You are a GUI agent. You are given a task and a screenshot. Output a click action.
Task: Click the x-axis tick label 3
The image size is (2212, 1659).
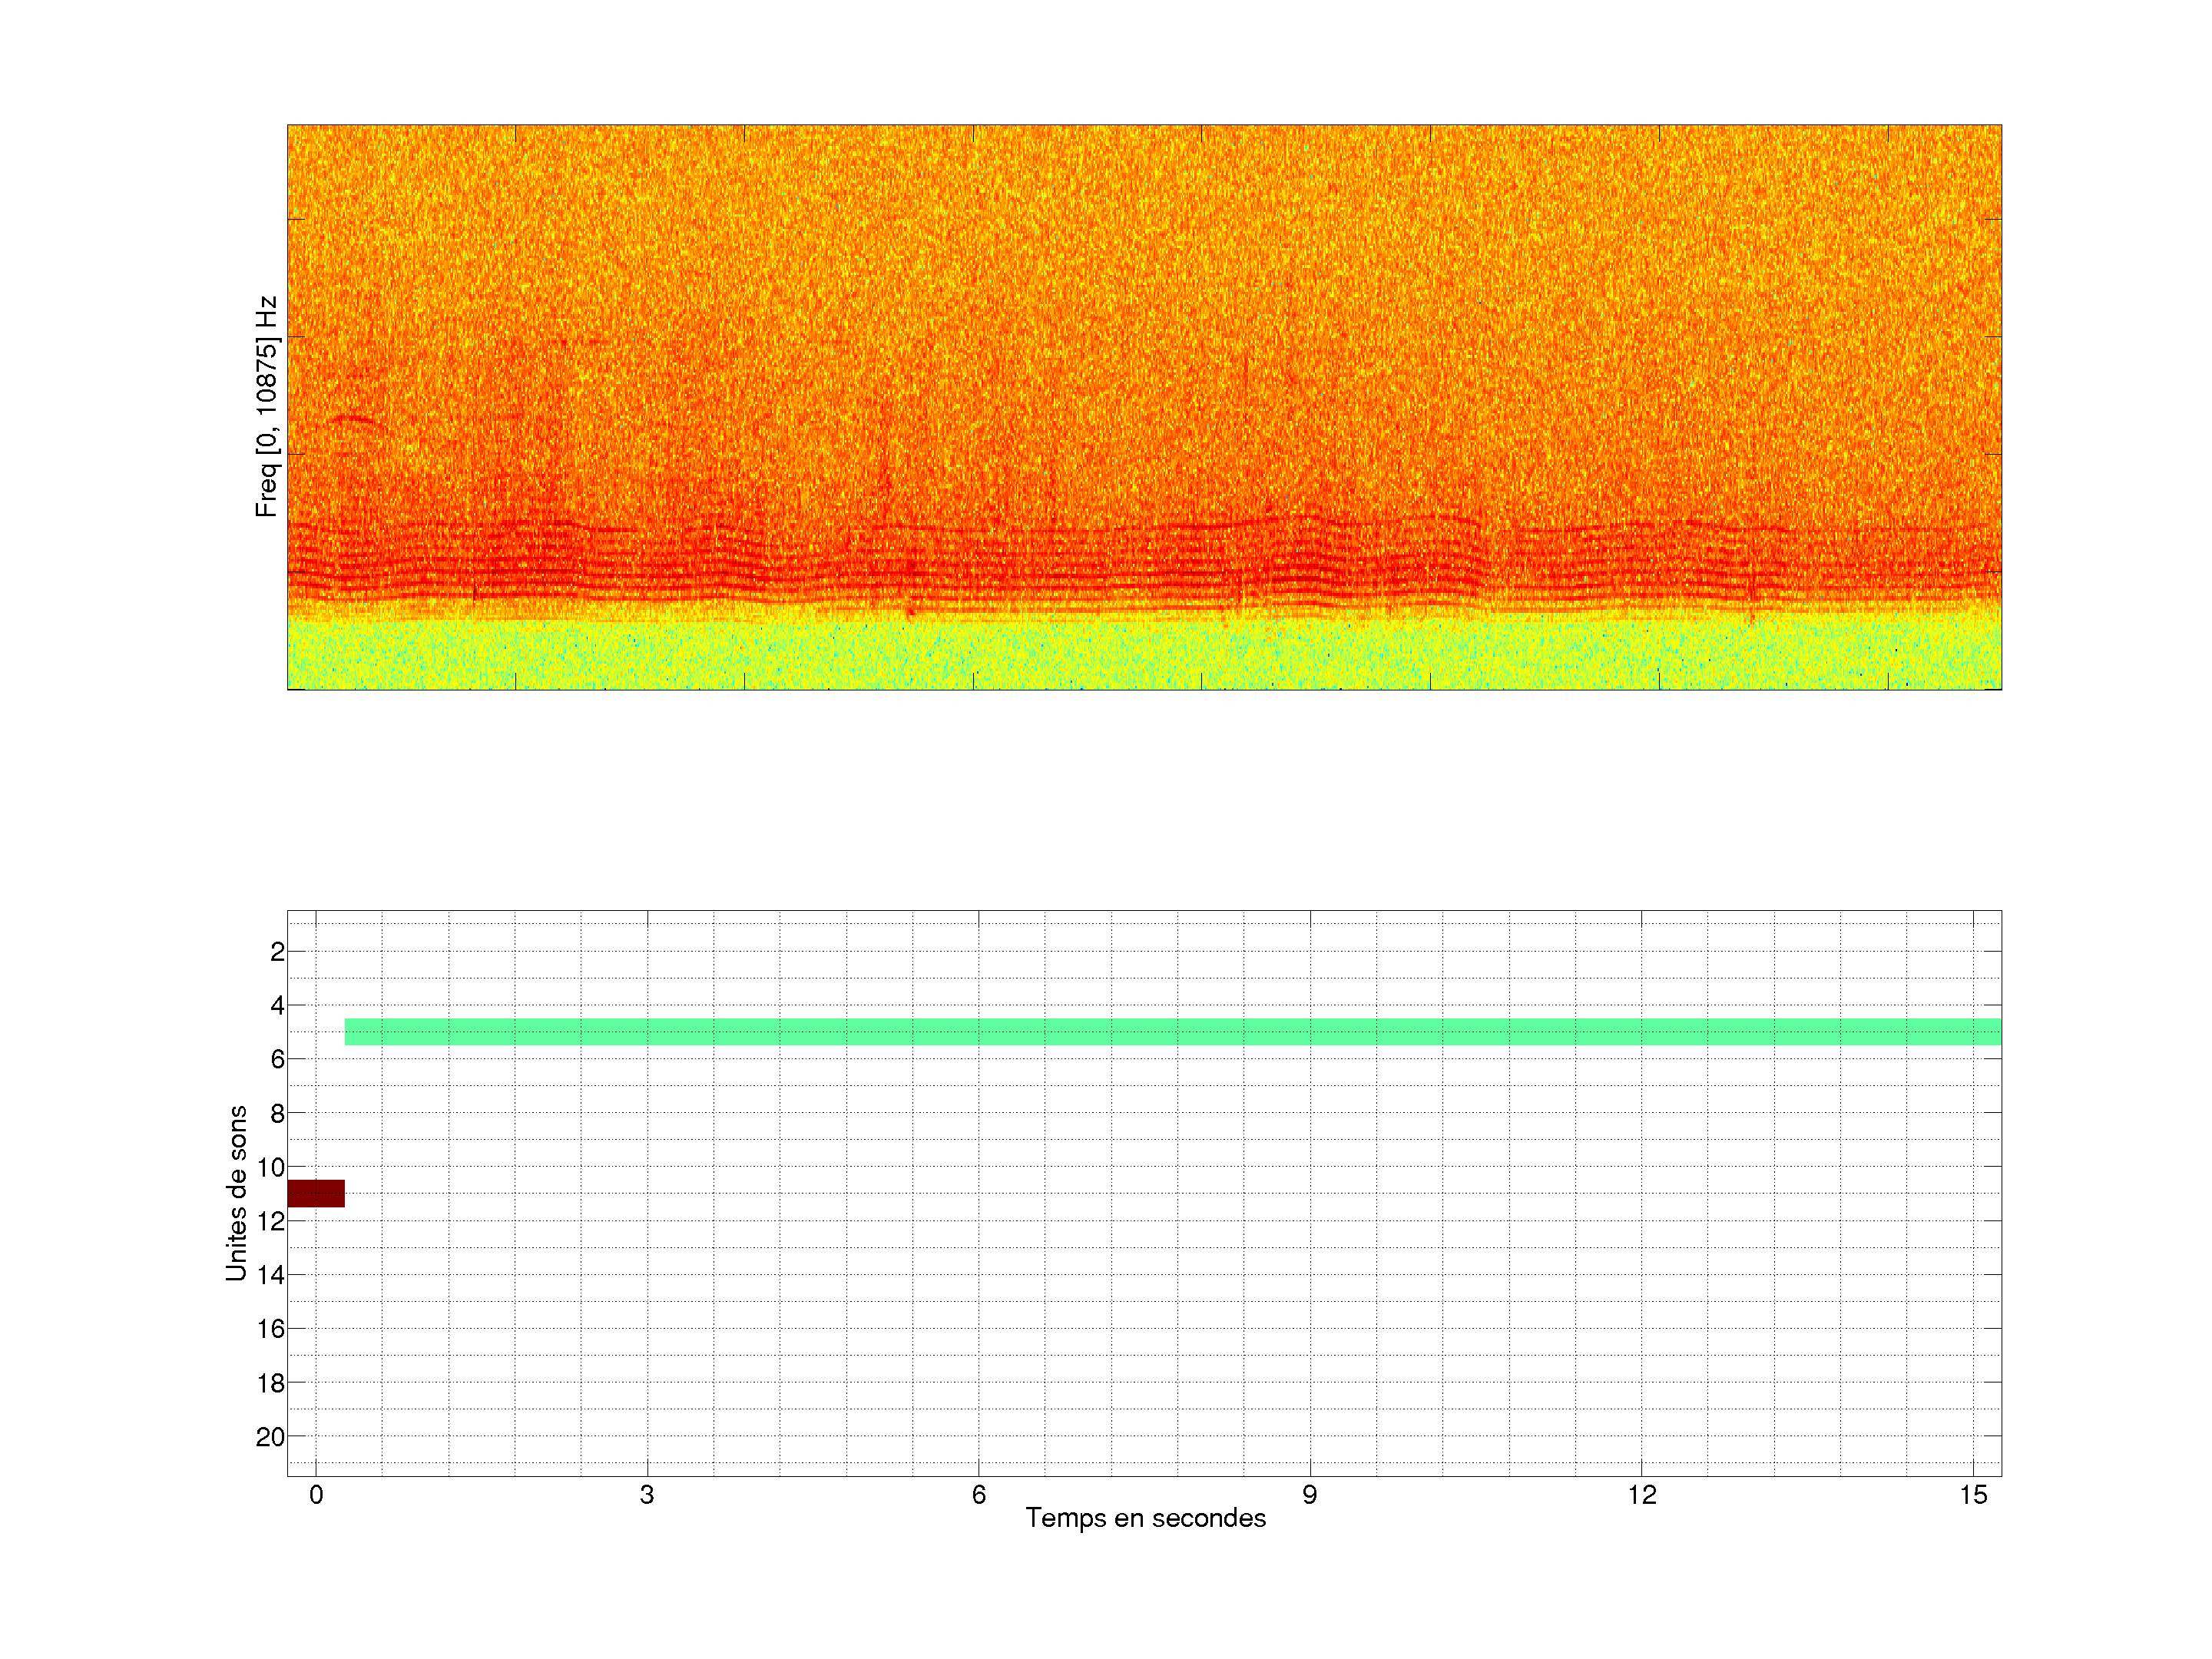click(x=647, y=1495)
